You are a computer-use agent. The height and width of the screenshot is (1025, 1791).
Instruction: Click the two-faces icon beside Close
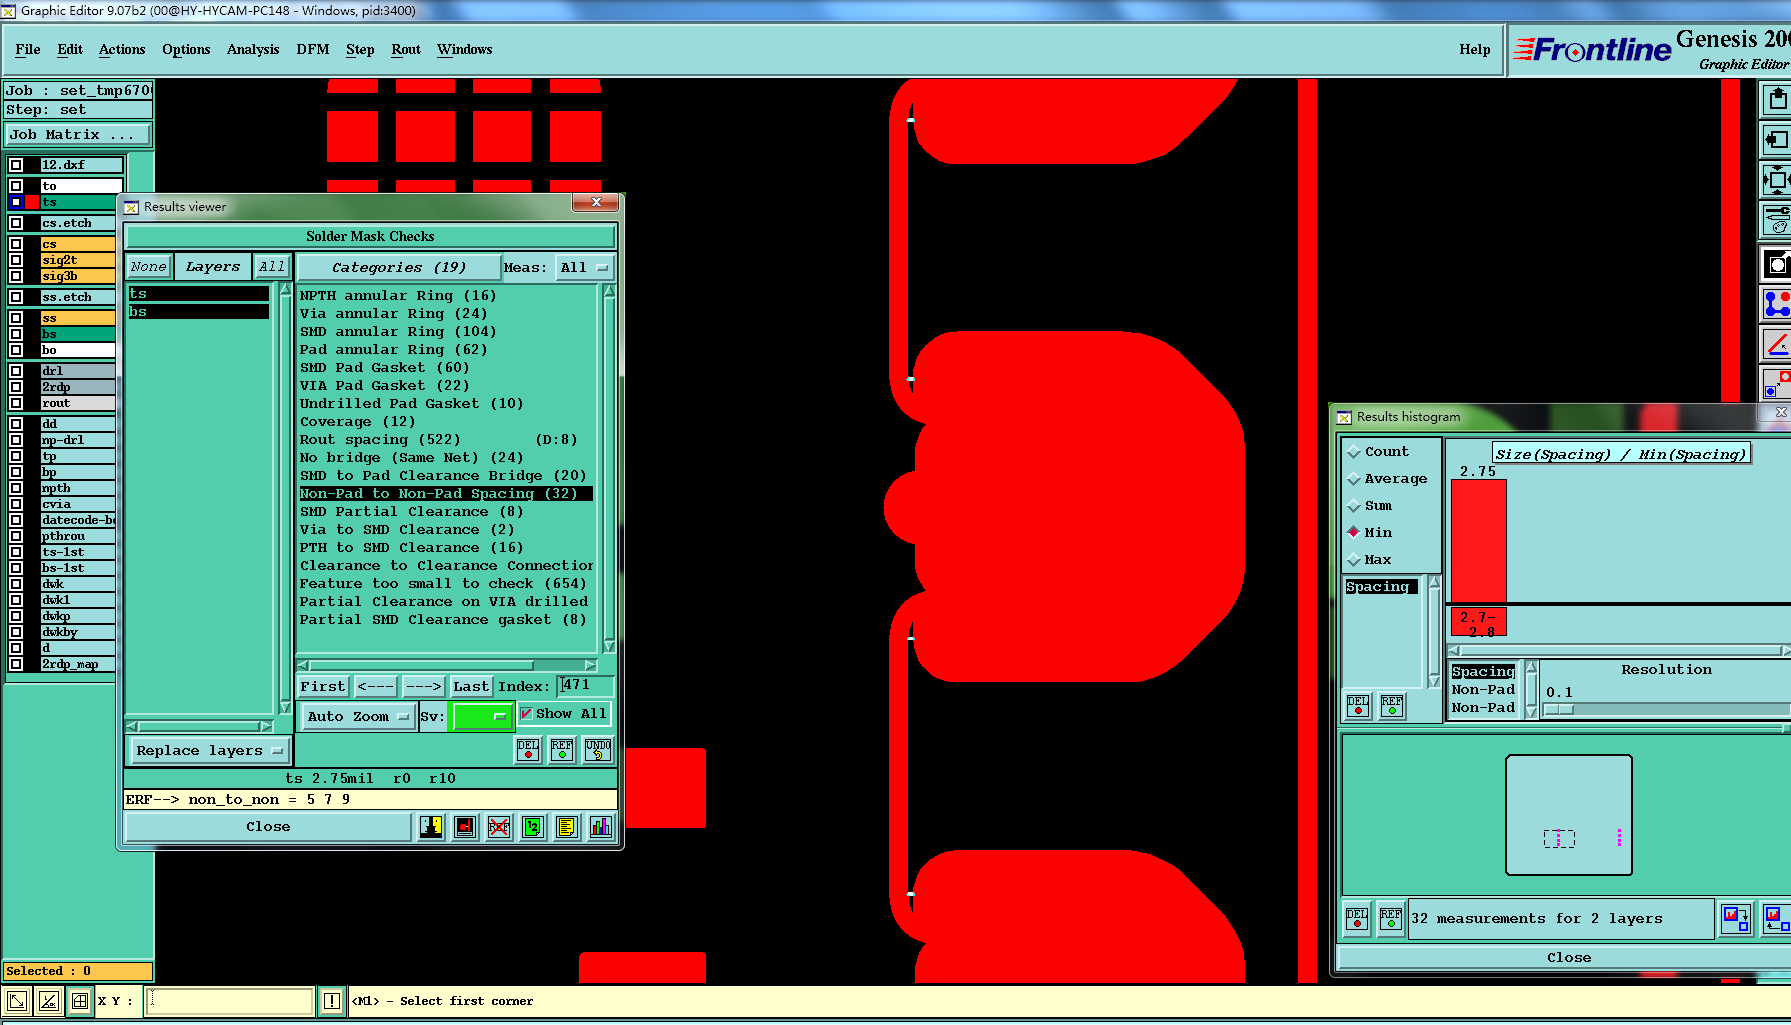pyautogui.click(x=431, y=827)
